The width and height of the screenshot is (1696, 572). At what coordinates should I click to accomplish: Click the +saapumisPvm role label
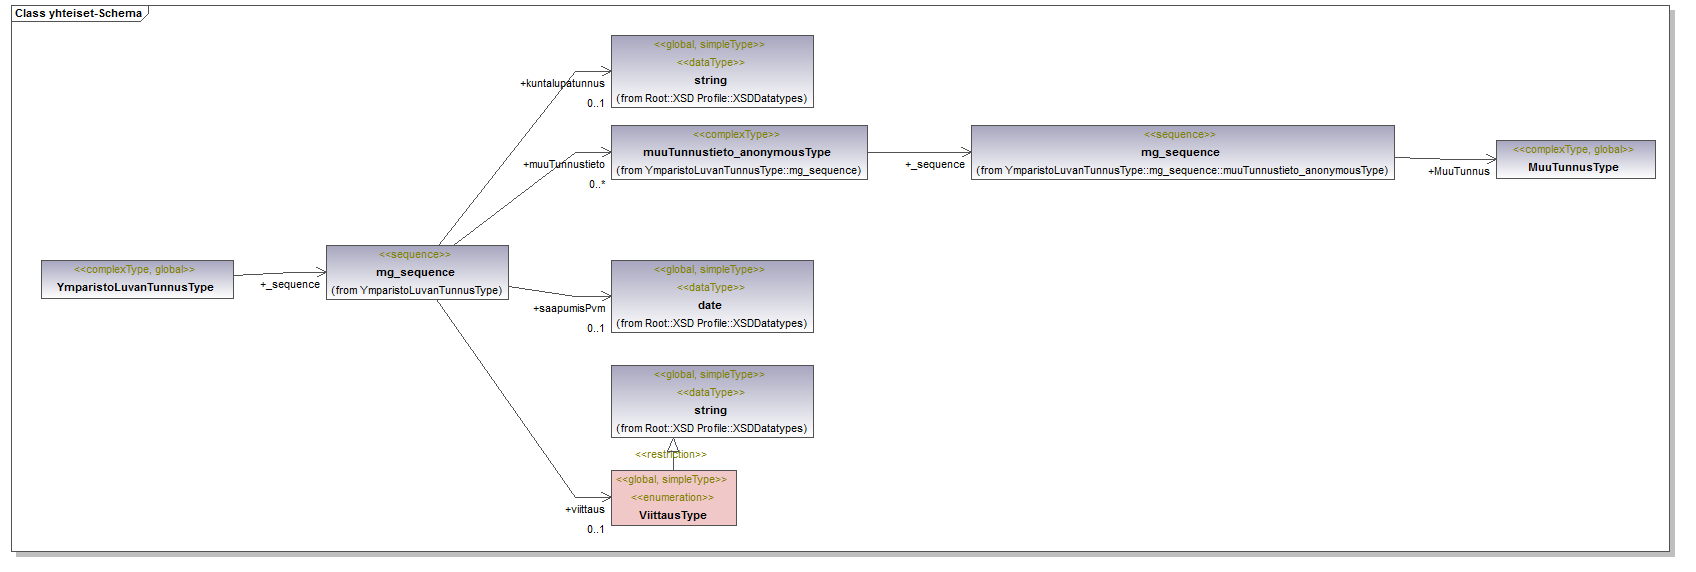pyautogui.click(x=569, y=308)
